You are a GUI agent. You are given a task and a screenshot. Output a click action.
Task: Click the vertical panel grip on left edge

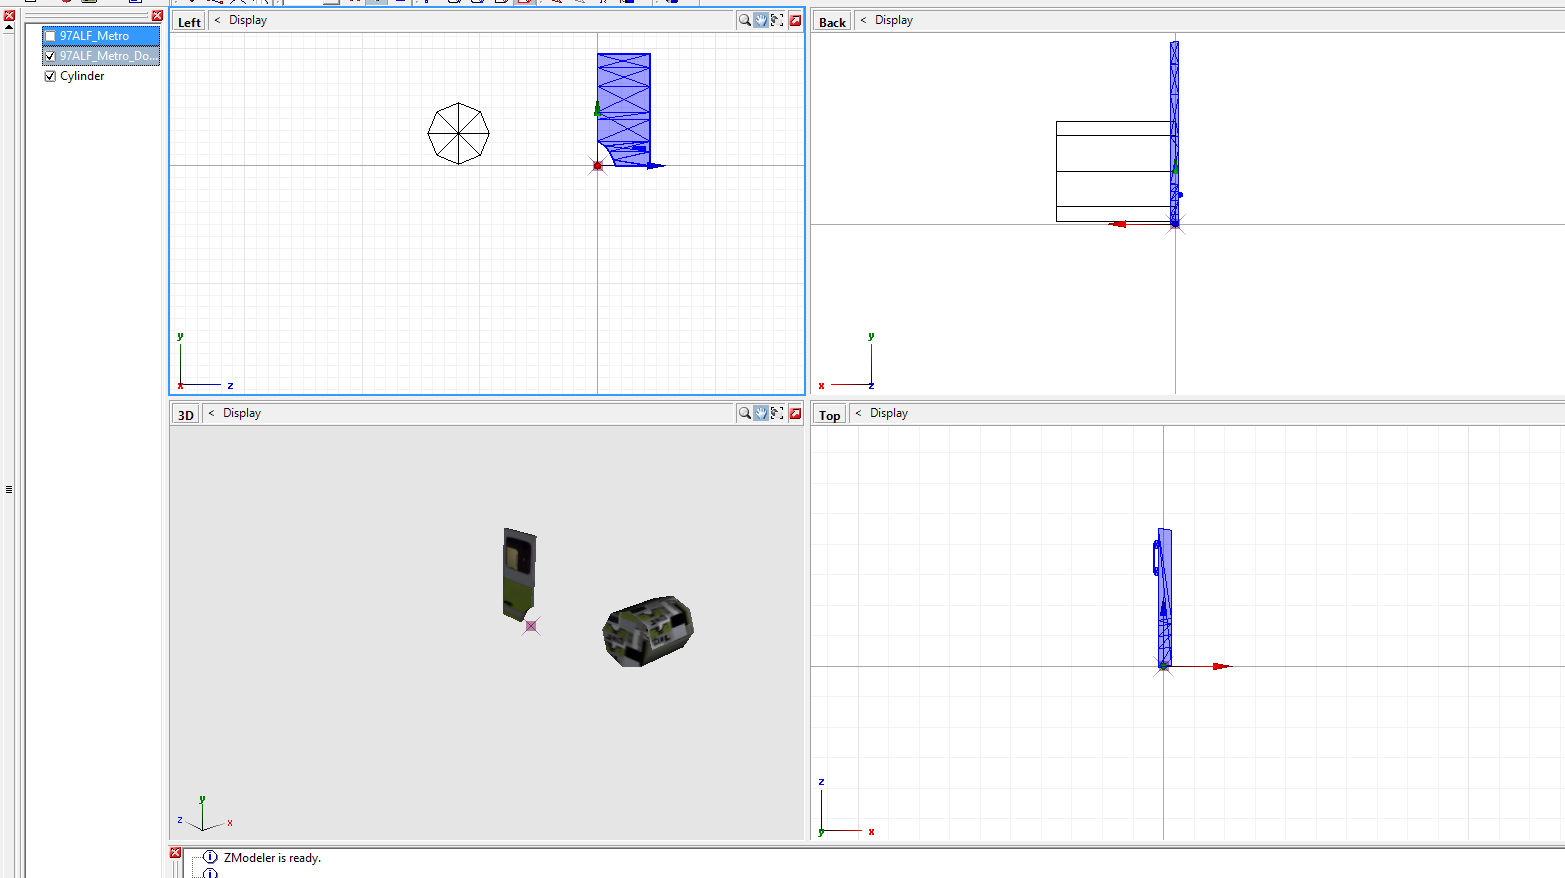(8, 489)
